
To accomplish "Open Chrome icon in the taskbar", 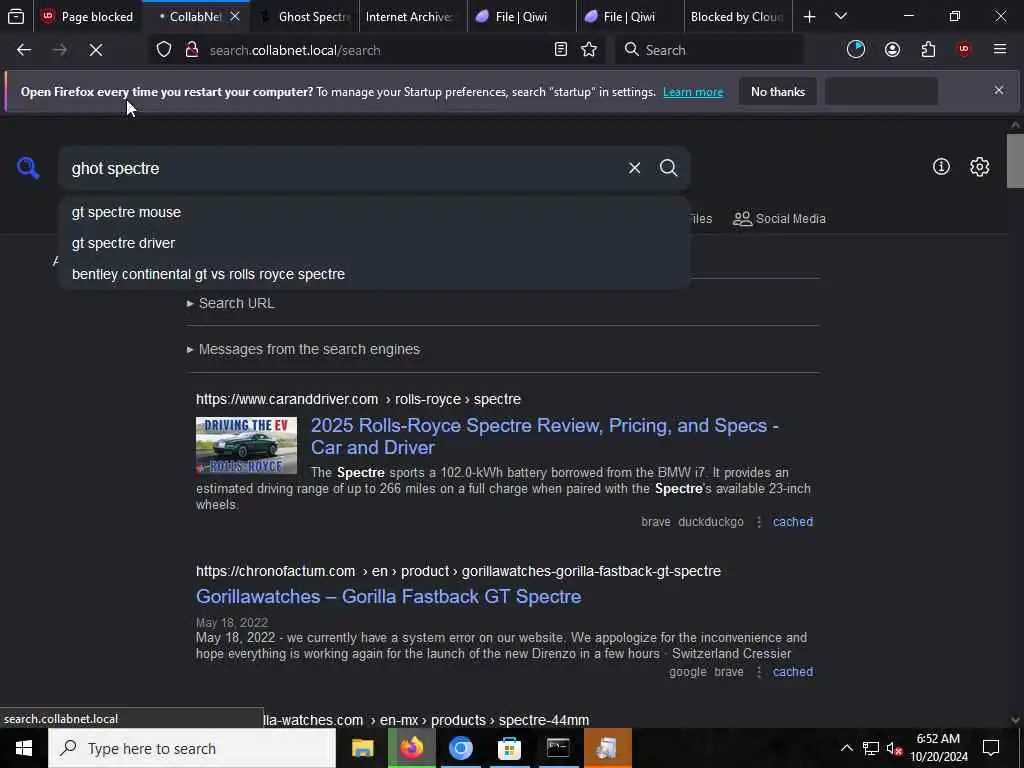I will [460, 748].
